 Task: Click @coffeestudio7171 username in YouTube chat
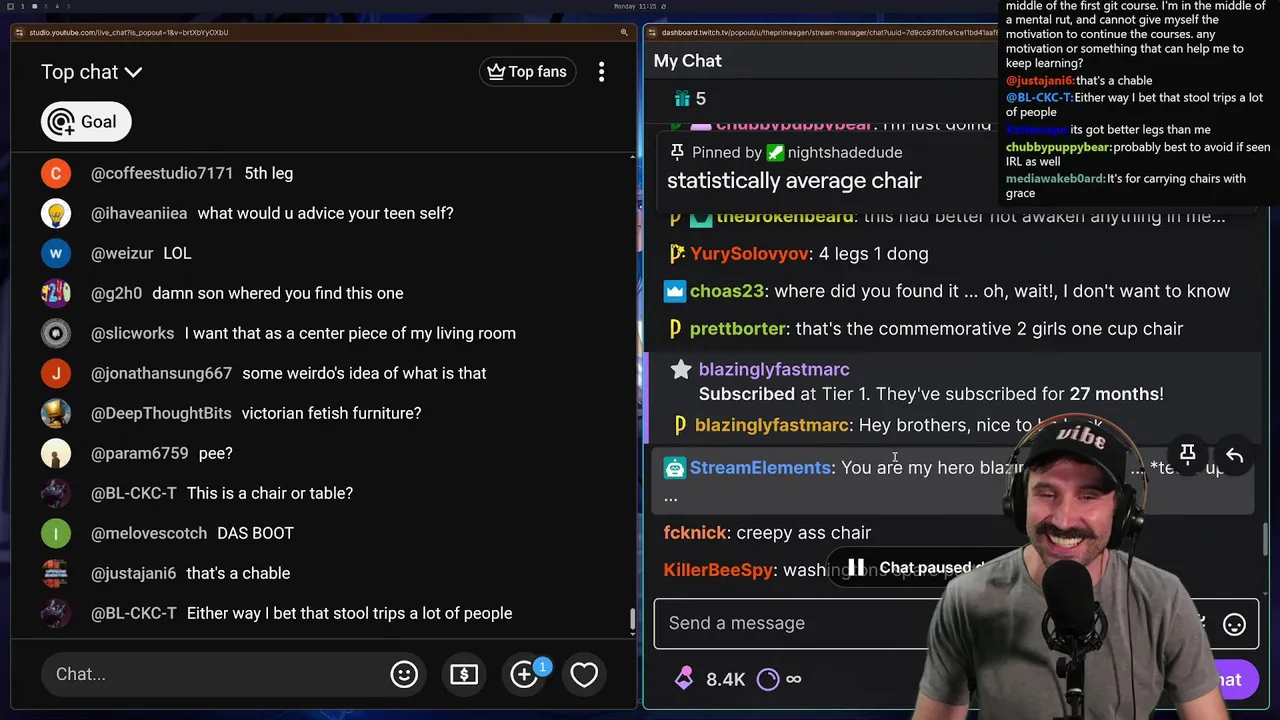click(162, 174)
